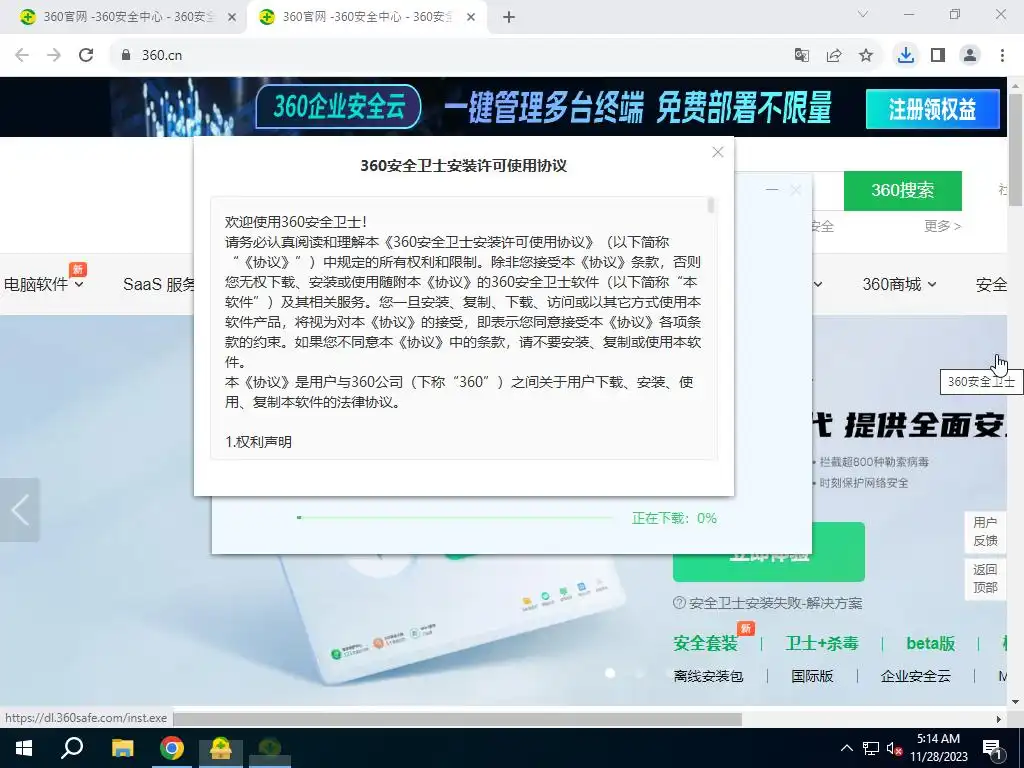Bookmark this page with star icon
The height and width of the screenshot is (768, 1024).
(x=866, y=56)
